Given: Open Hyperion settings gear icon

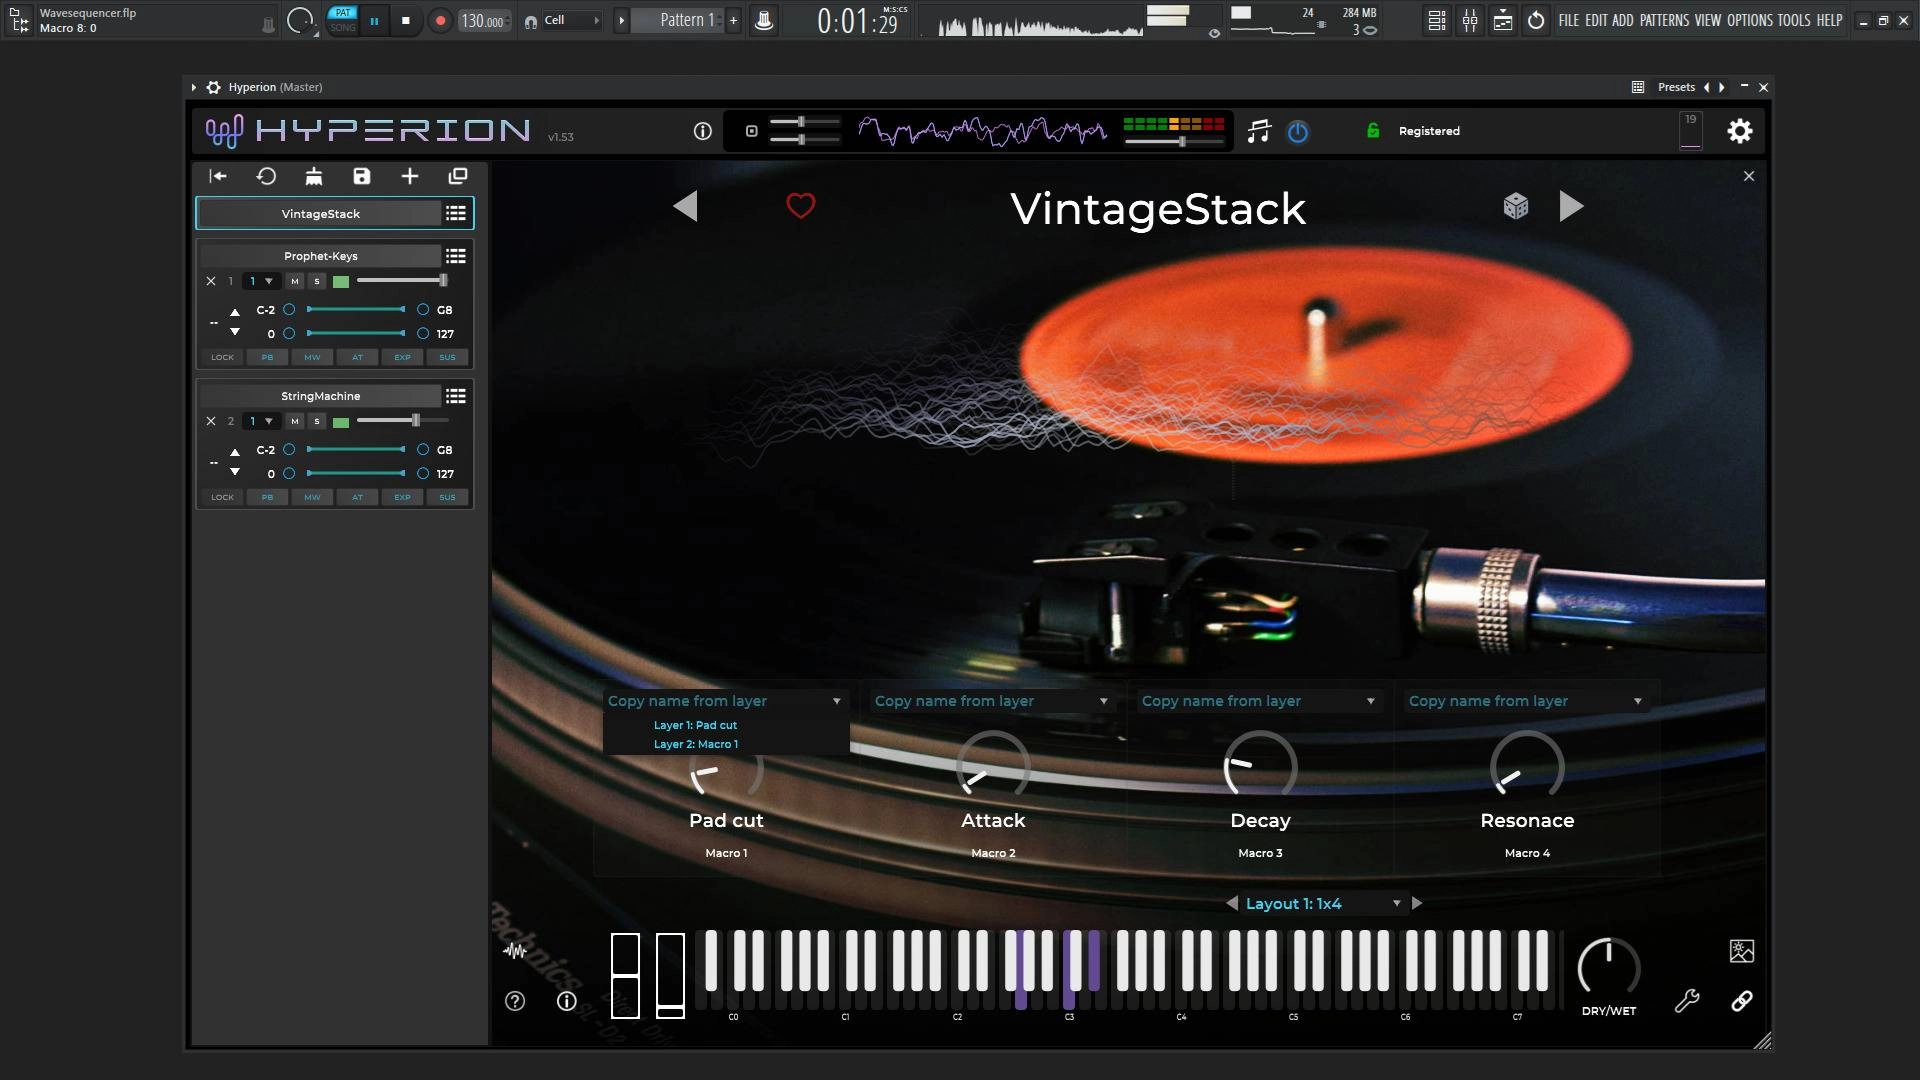Looking at the screenshot, I should [x=1740, y=131].
